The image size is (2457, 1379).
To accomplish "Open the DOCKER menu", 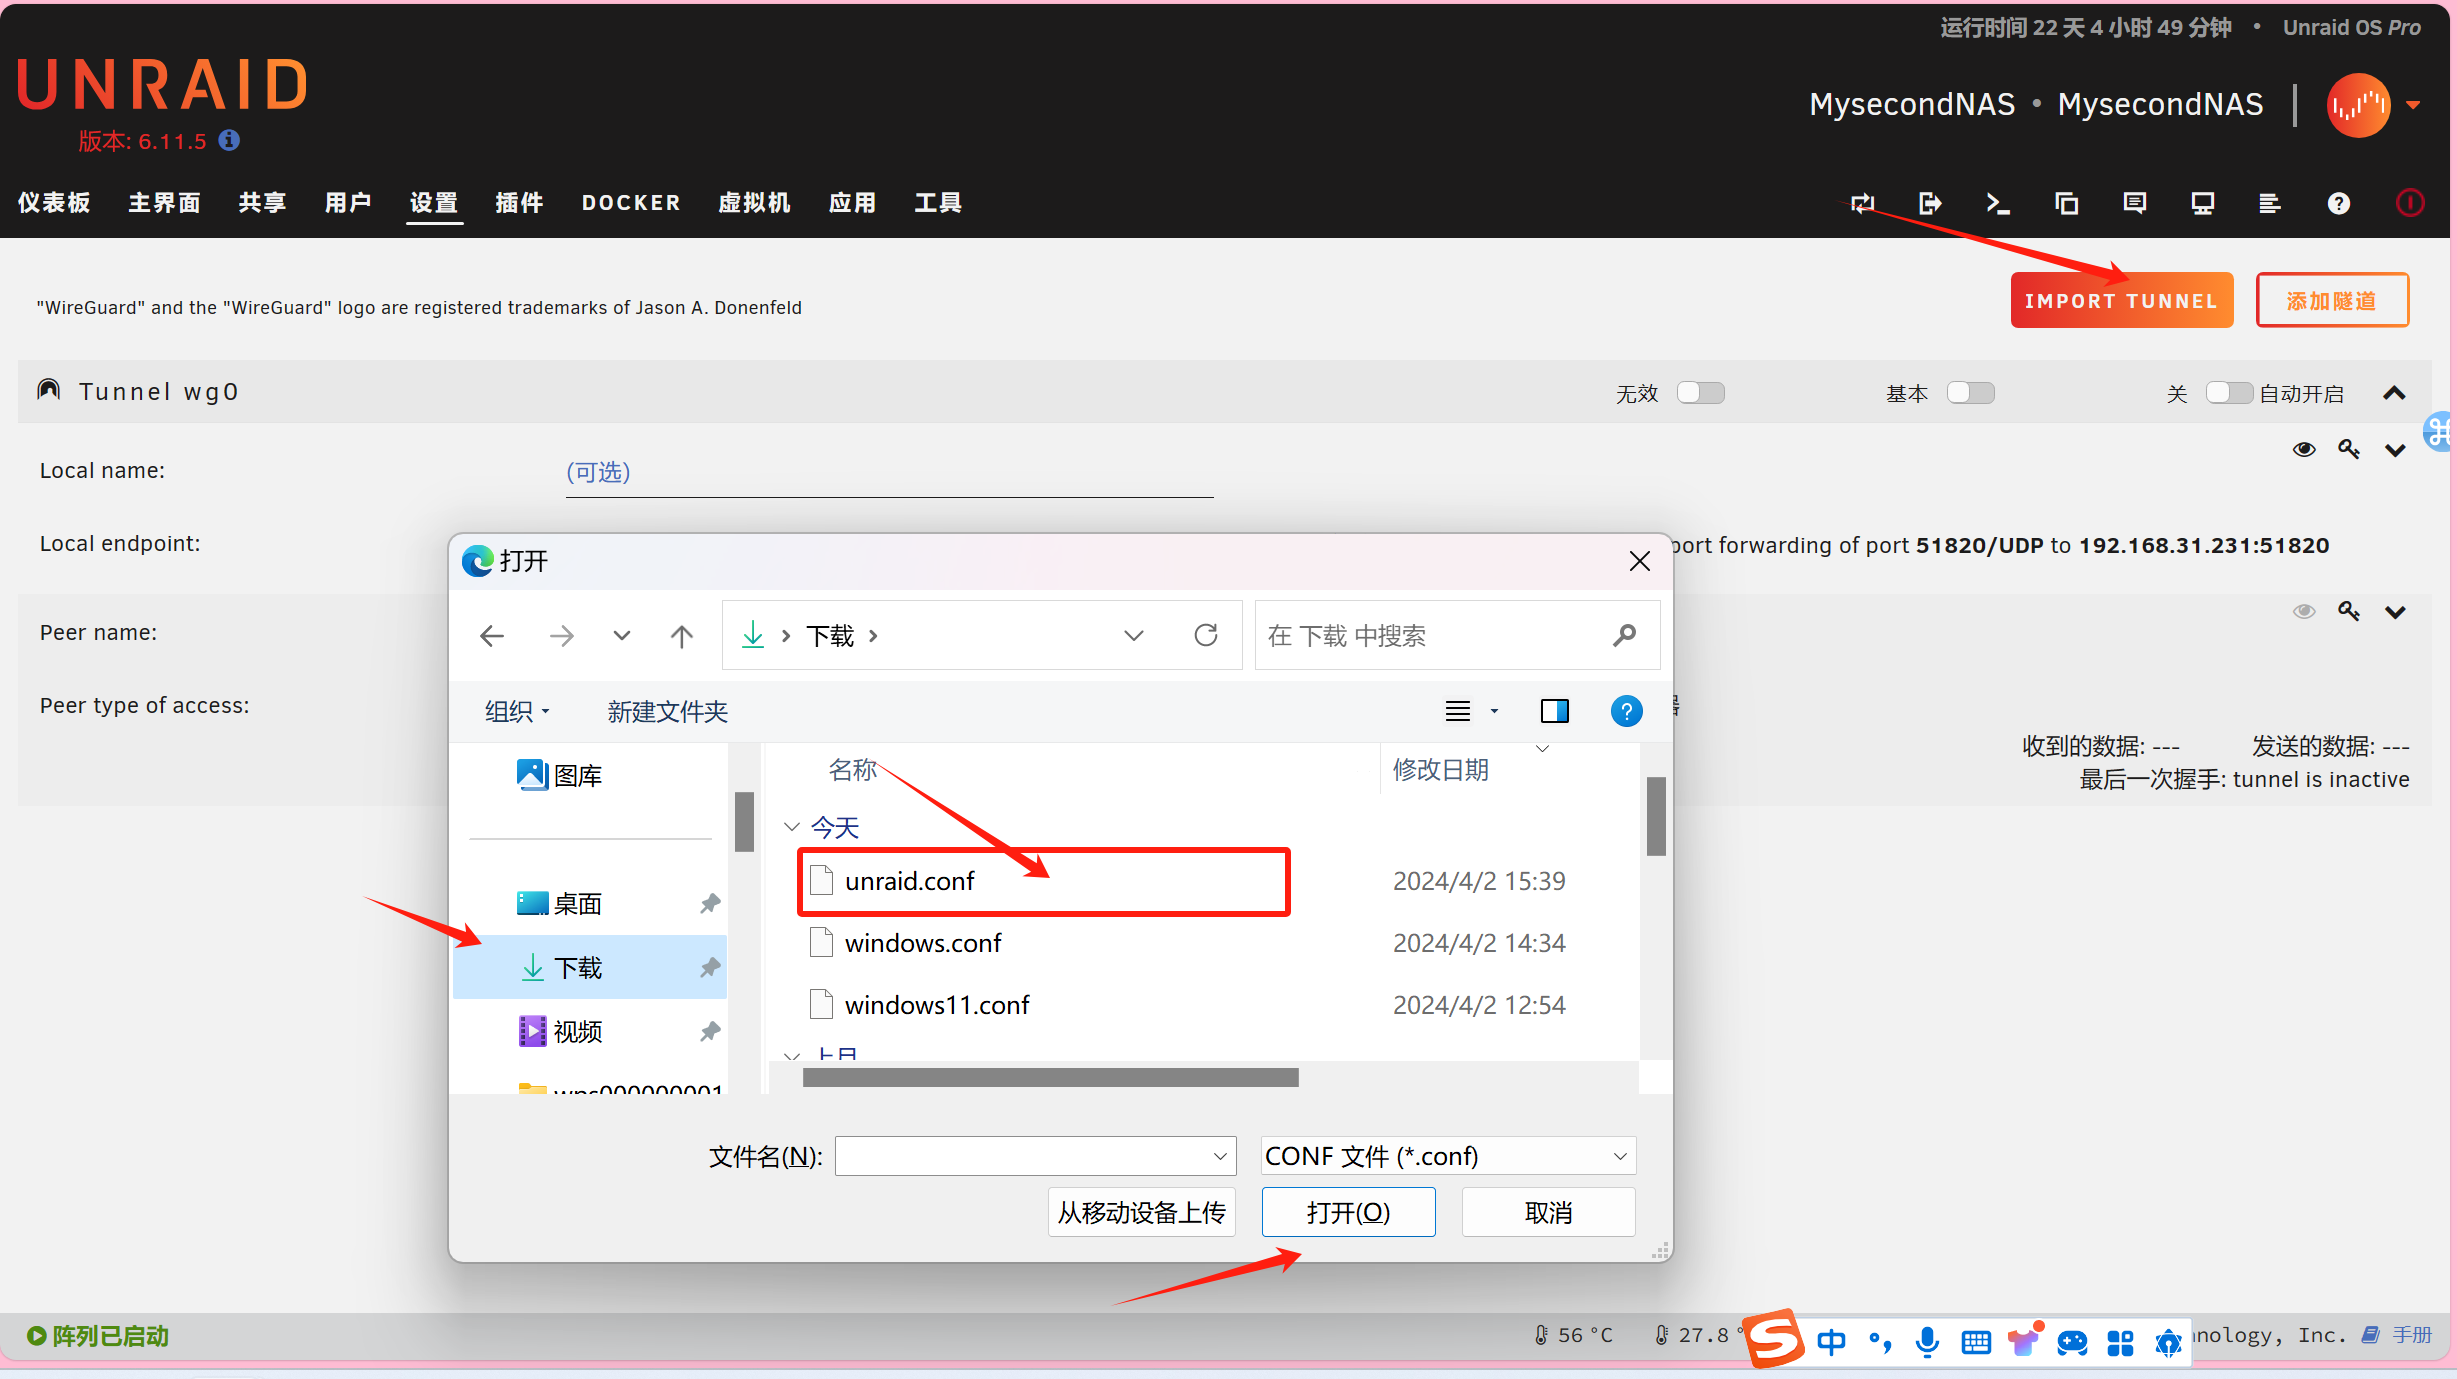I will pyautogui.click(x=631, y=203).
